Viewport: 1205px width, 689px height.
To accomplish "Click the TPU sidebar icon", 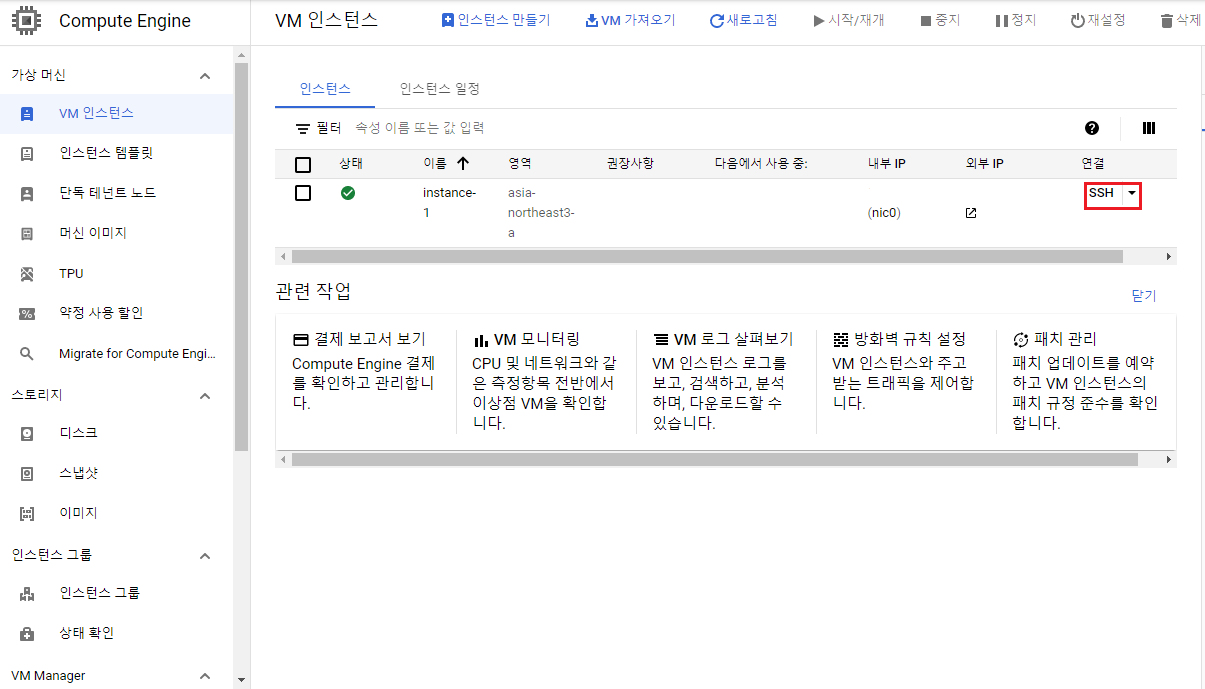I will (27, 274).
